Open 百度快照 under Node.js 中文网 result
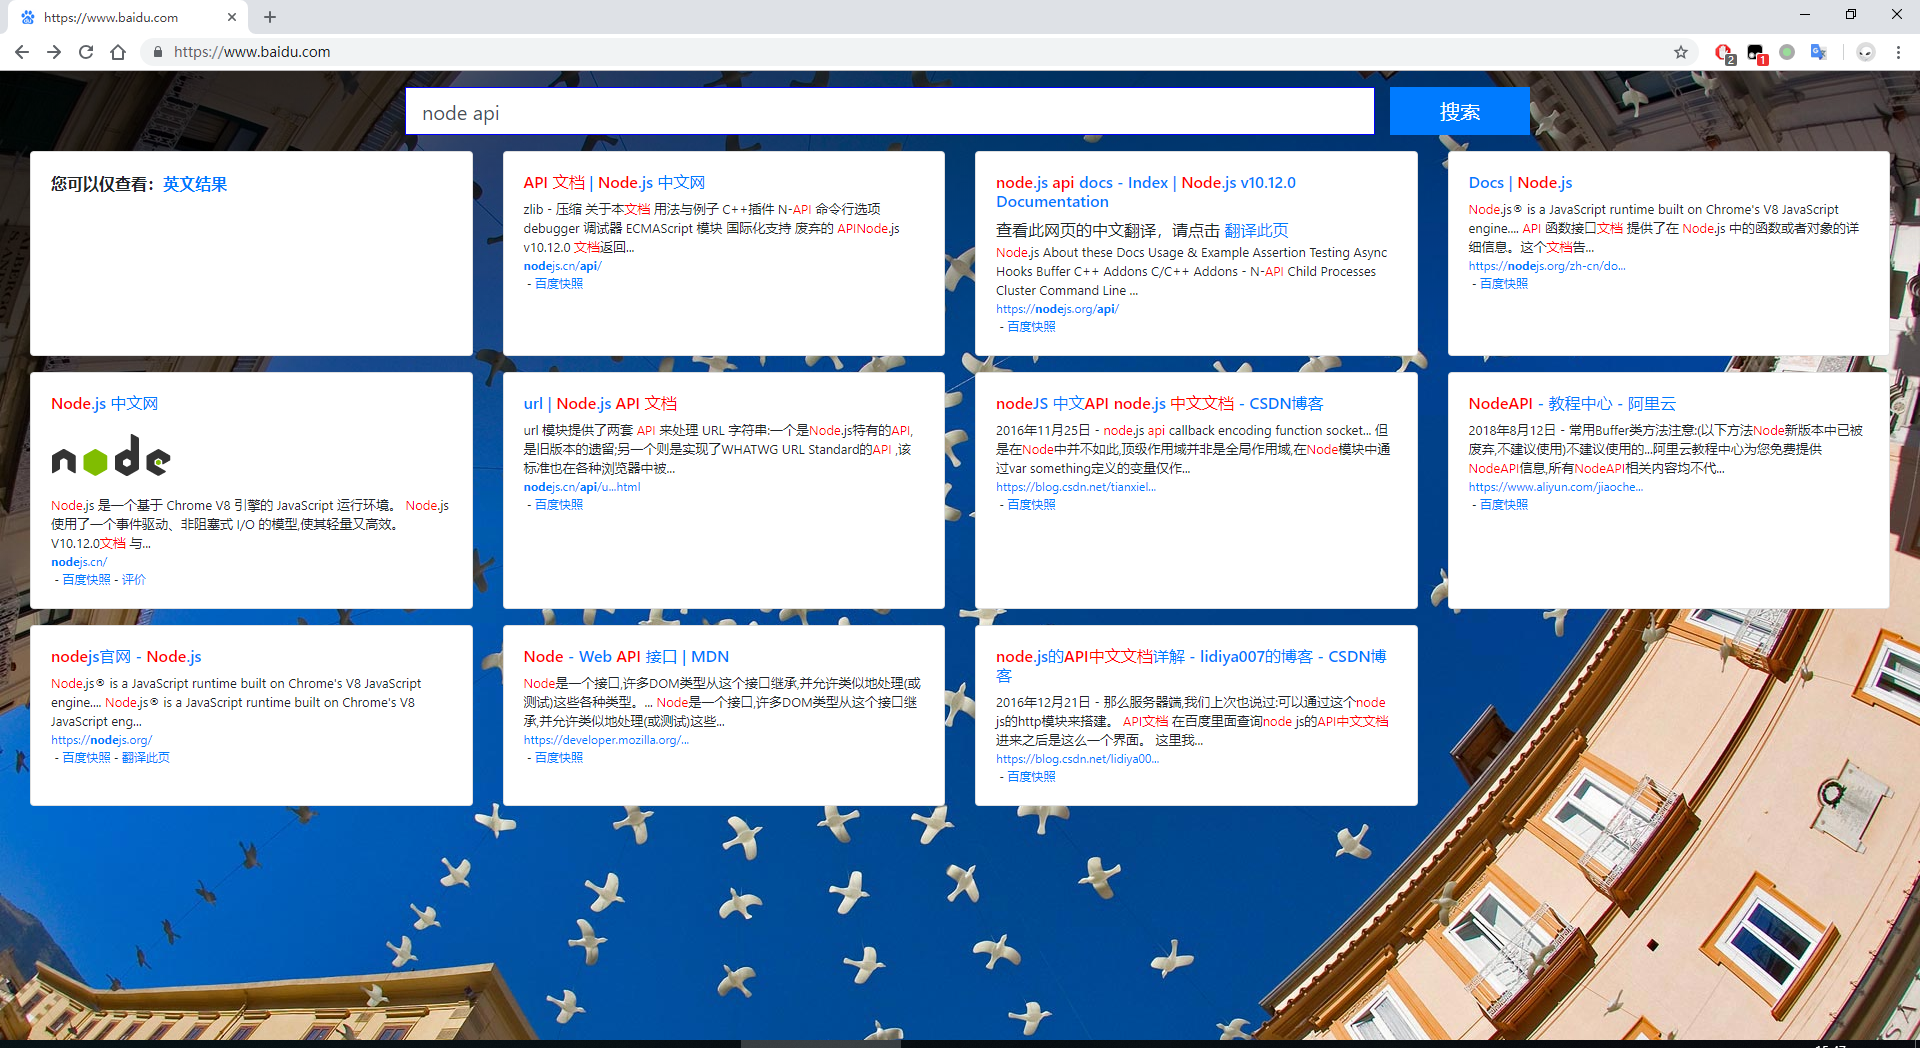Screen dimensions: 1920x1048 tap(86, 580)
